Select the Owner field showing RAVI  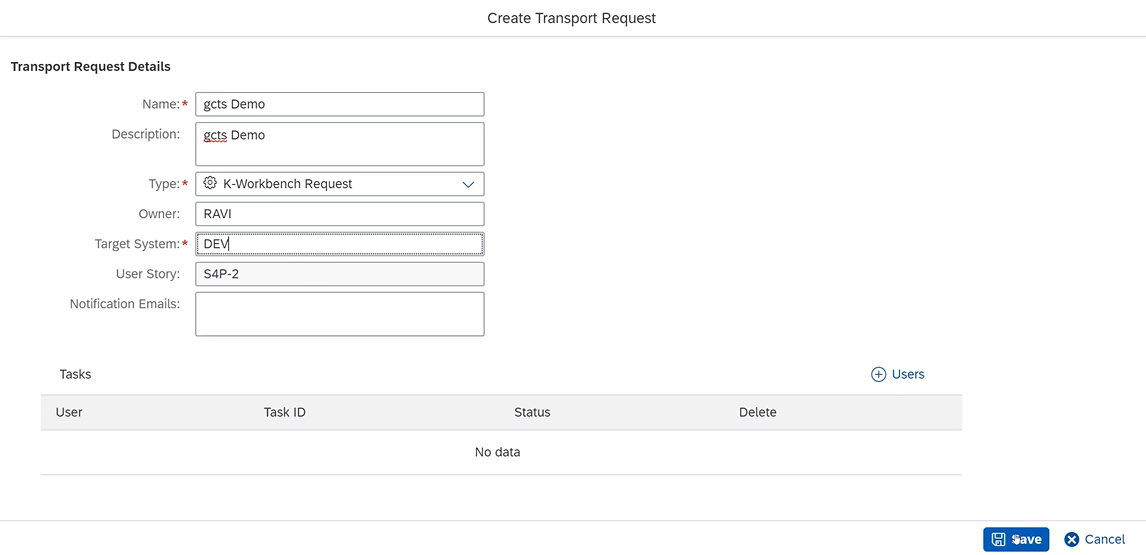point(340,214)
